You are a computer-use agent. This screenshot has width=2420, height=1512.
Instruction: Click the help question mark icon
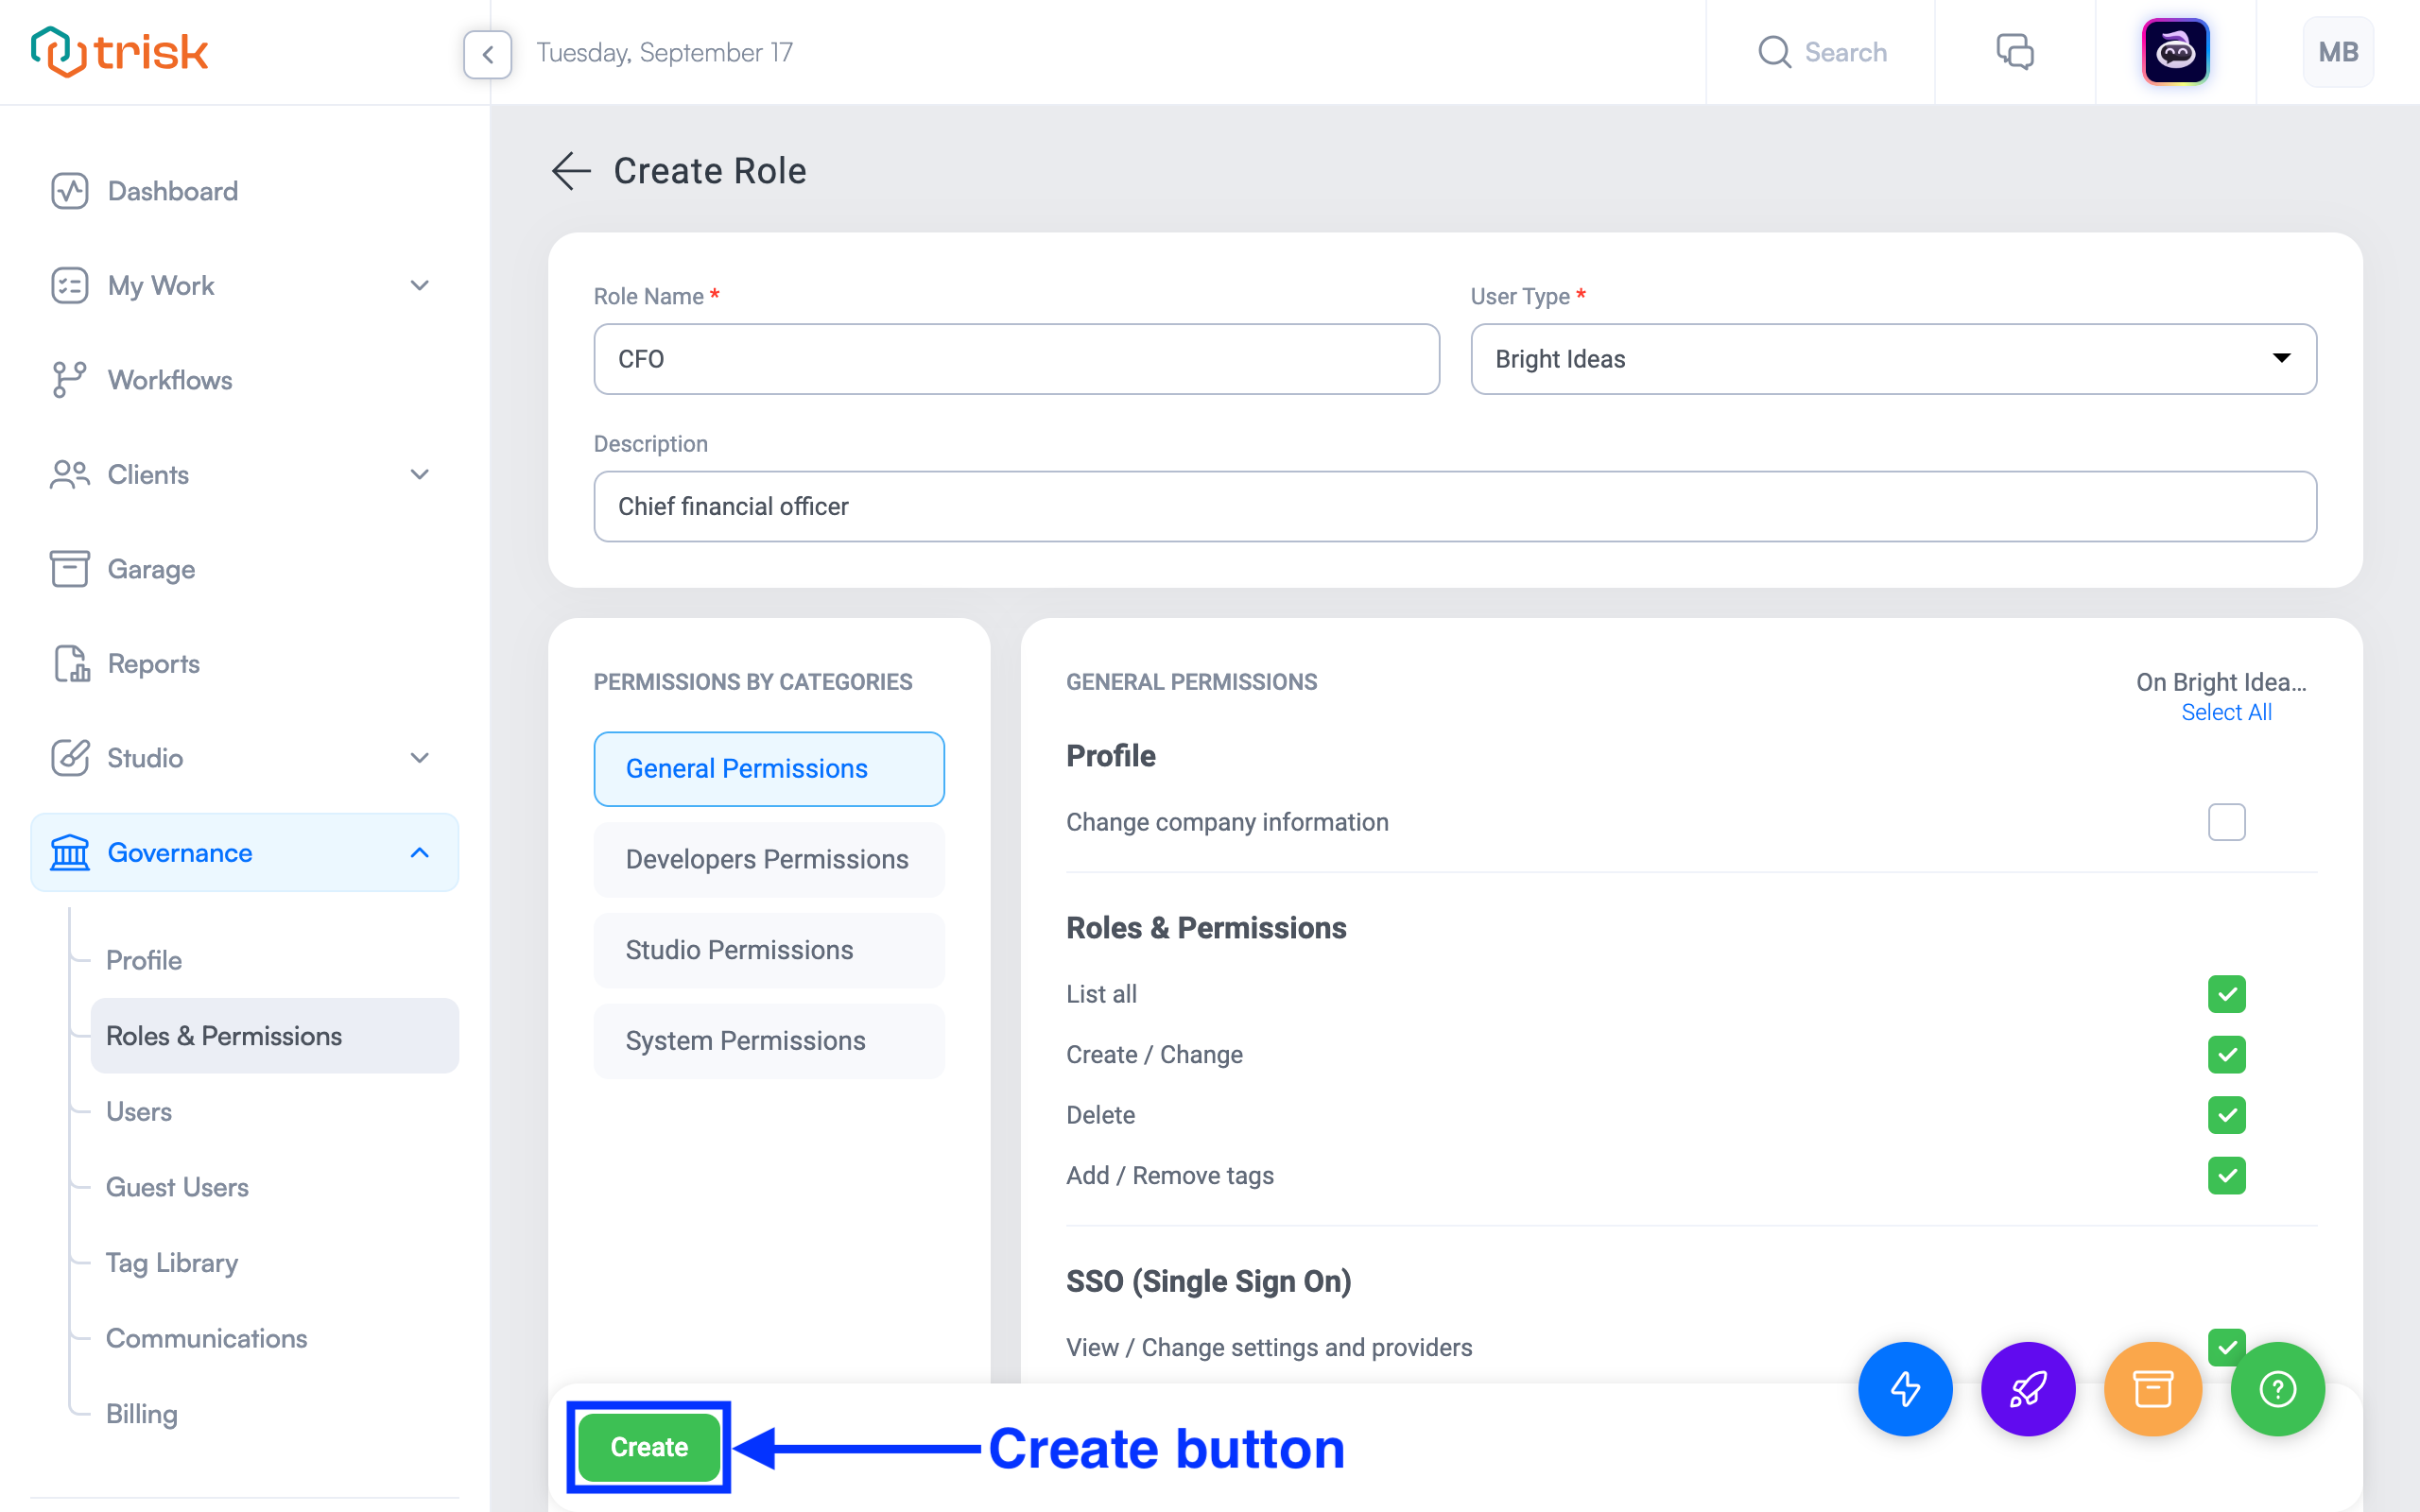(2279, 1388)
